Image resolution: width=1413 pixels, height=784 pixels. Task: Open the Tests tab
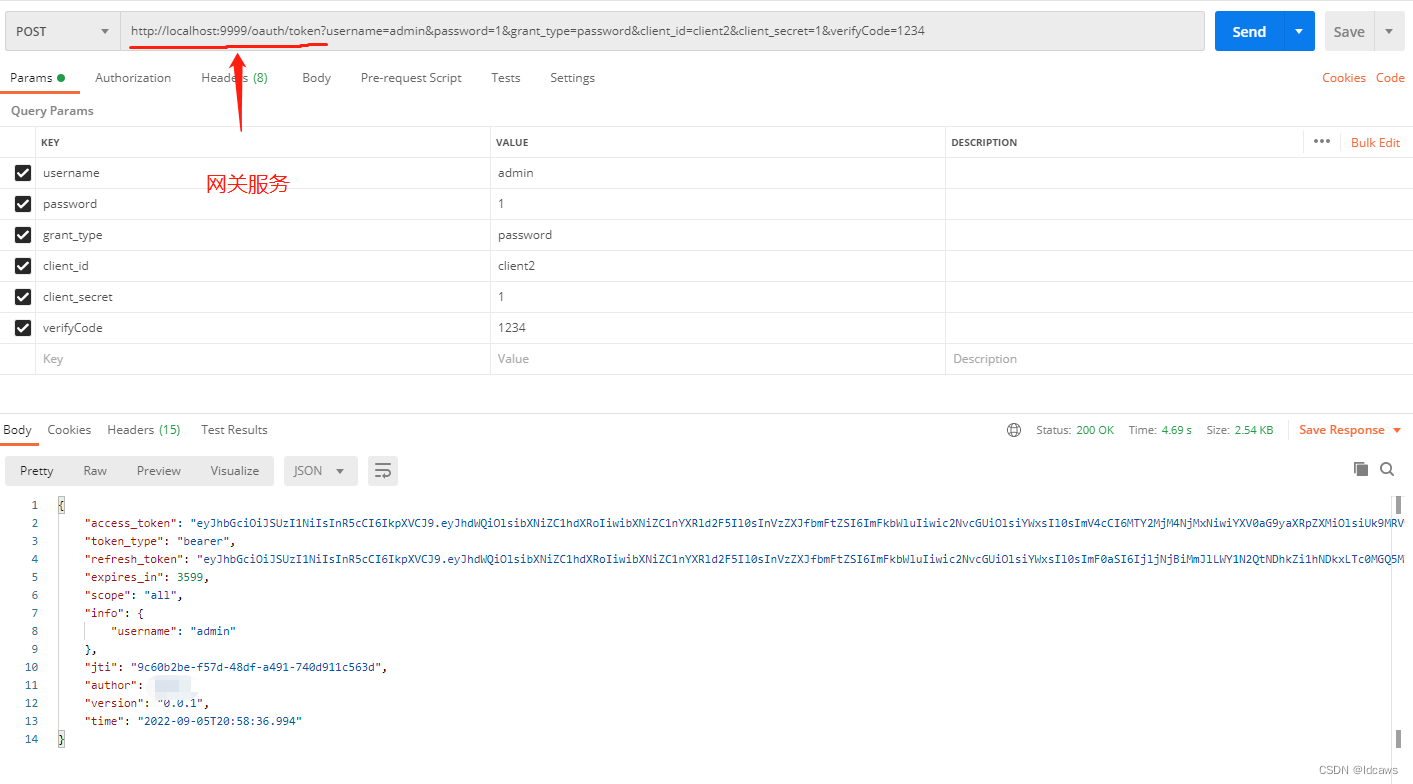506,78
